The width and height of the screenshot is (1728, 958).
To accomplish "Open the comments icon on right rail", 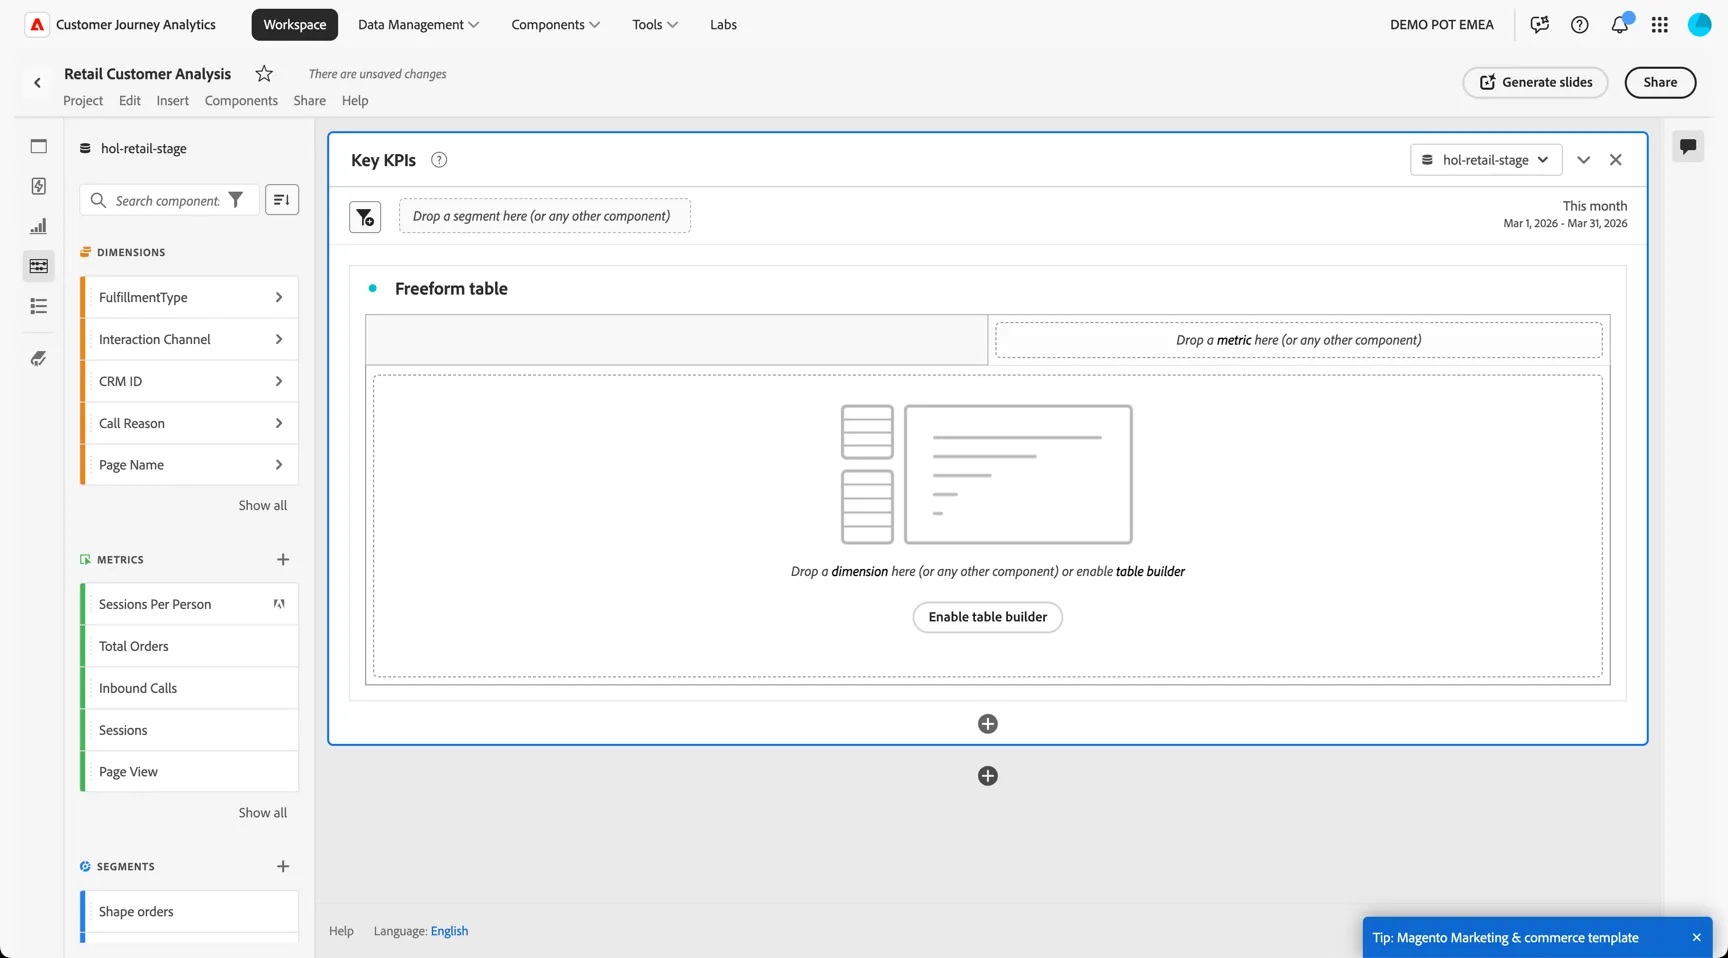I will point(1688,147).
